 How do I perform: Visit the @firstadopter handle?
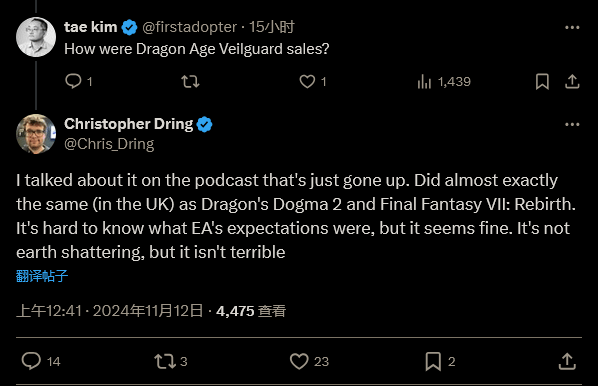(190, 27)
